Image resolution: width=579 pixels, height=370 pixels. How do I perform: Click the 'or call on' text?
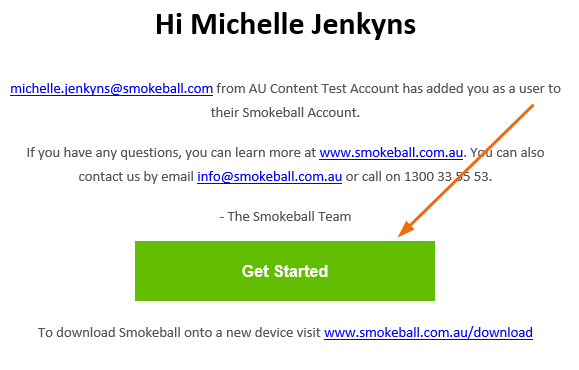point(373,177)
